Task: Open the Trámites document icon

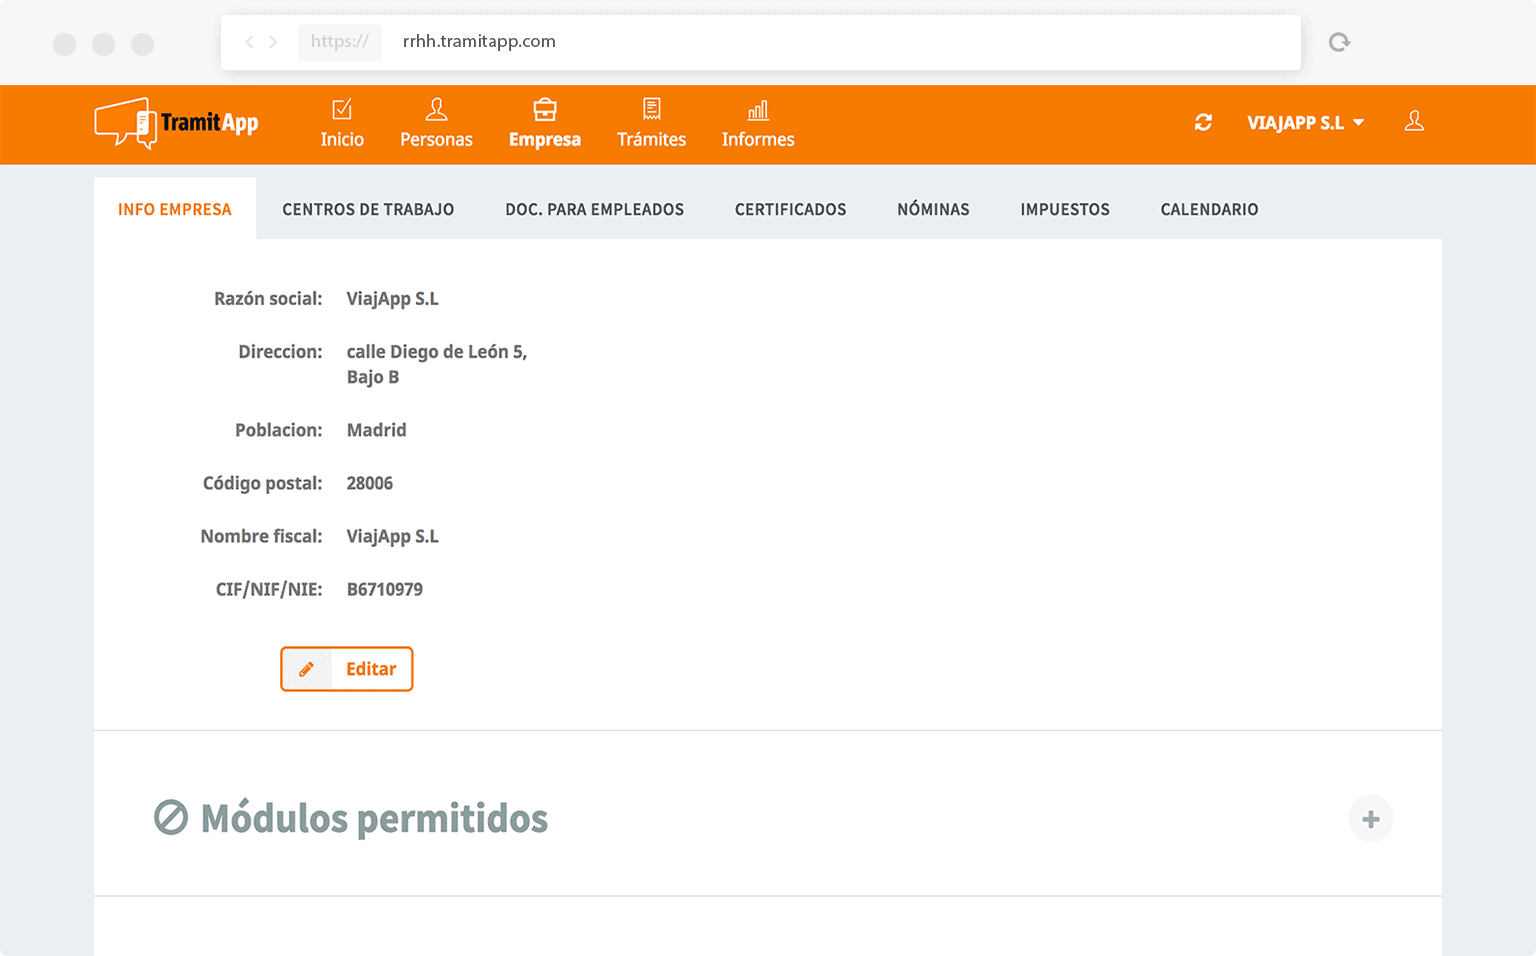Action: 652,109
